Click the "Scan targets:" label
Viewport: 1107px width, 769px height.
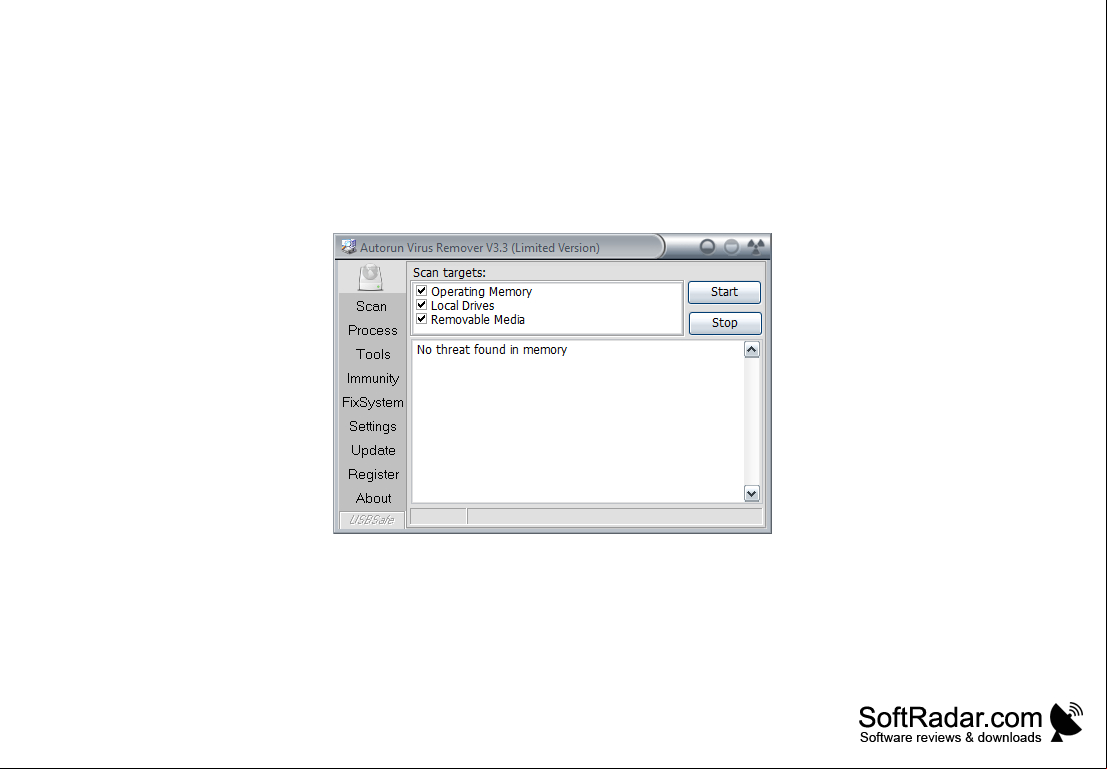[449, 273]
